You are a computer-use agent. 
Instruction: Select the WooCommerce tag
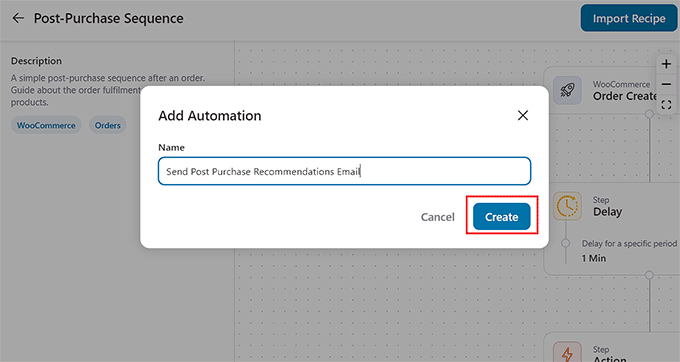pyautogui.click(x=46, y=125)
